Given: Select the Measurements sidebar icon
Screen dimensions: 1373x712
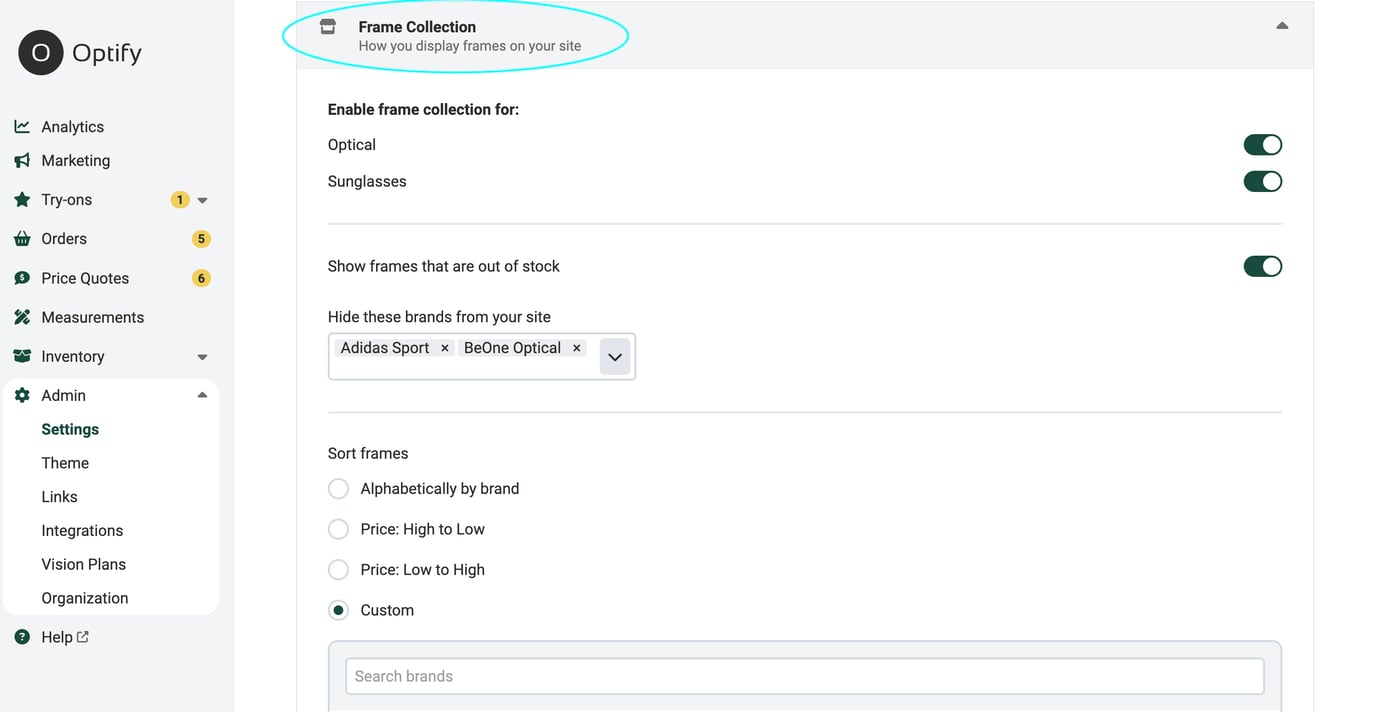Looking at the screenshot, I should (x=22, y=316).
